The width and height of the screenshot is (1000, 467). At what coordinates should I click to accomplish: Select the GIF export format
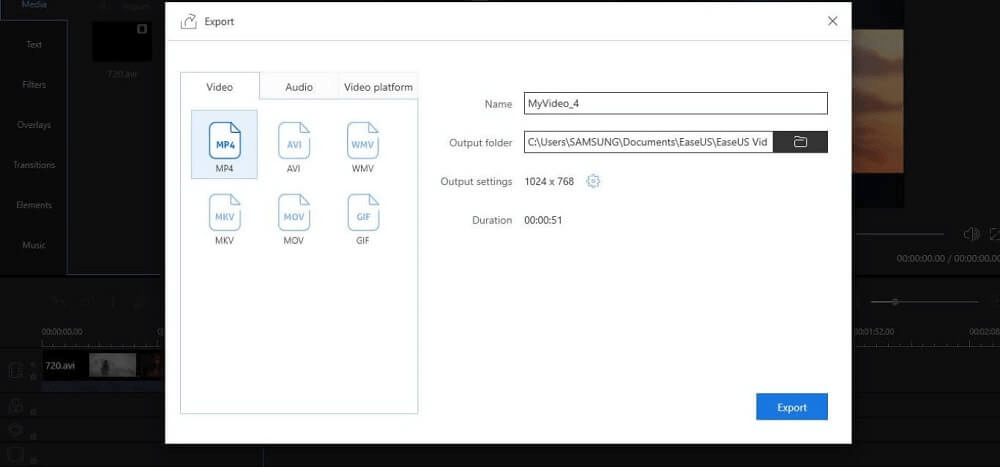pyautogui.click(x=363, y=217)
